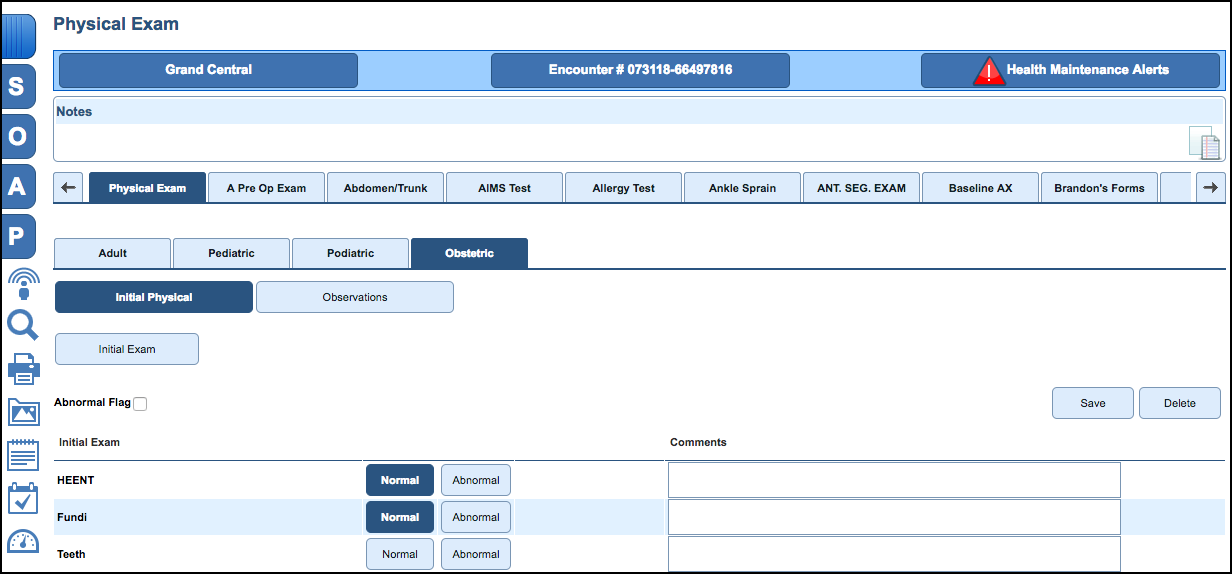Click the printer icon in sidebar
Image resolution: width=1232 pixels, height=574 pixels.
pyautogui.click(x=22, y=369)
